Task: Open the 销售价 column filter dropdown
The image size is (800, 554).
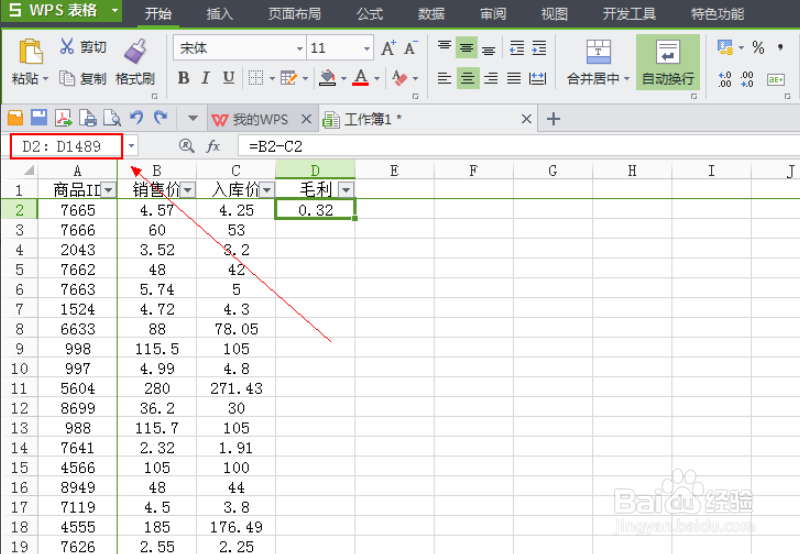Action: [188, 190]
